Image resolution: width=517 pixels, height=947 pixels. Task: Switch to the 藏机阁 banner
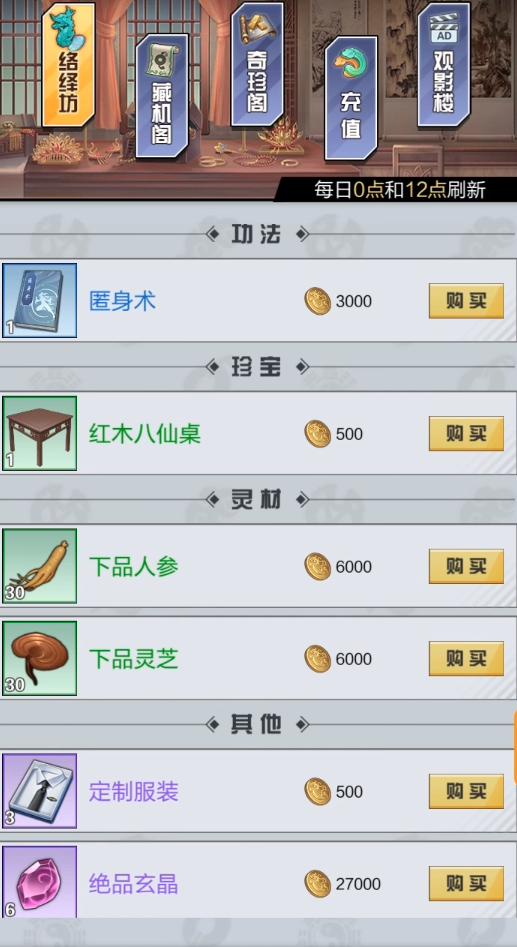(x=162, y=96)
